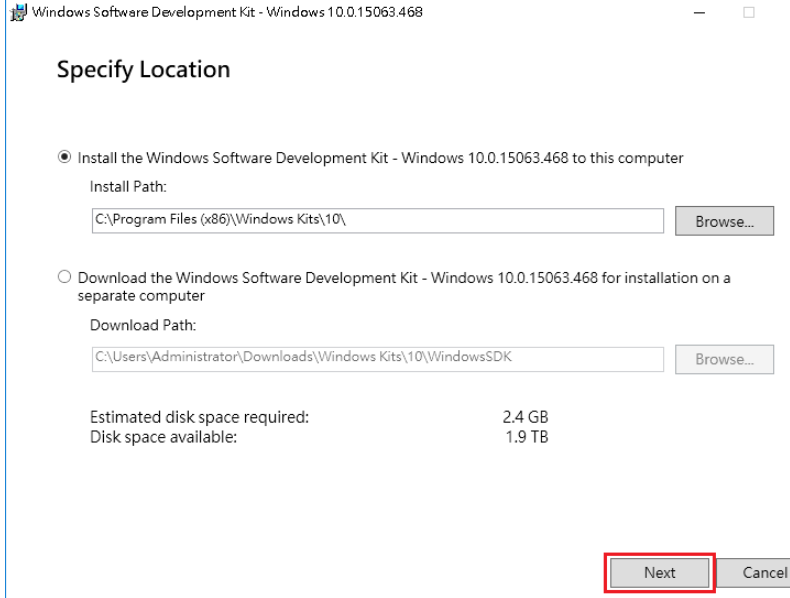Select the install to this computer radio button
Screen dimensions: 790x598
click(64, 157)
